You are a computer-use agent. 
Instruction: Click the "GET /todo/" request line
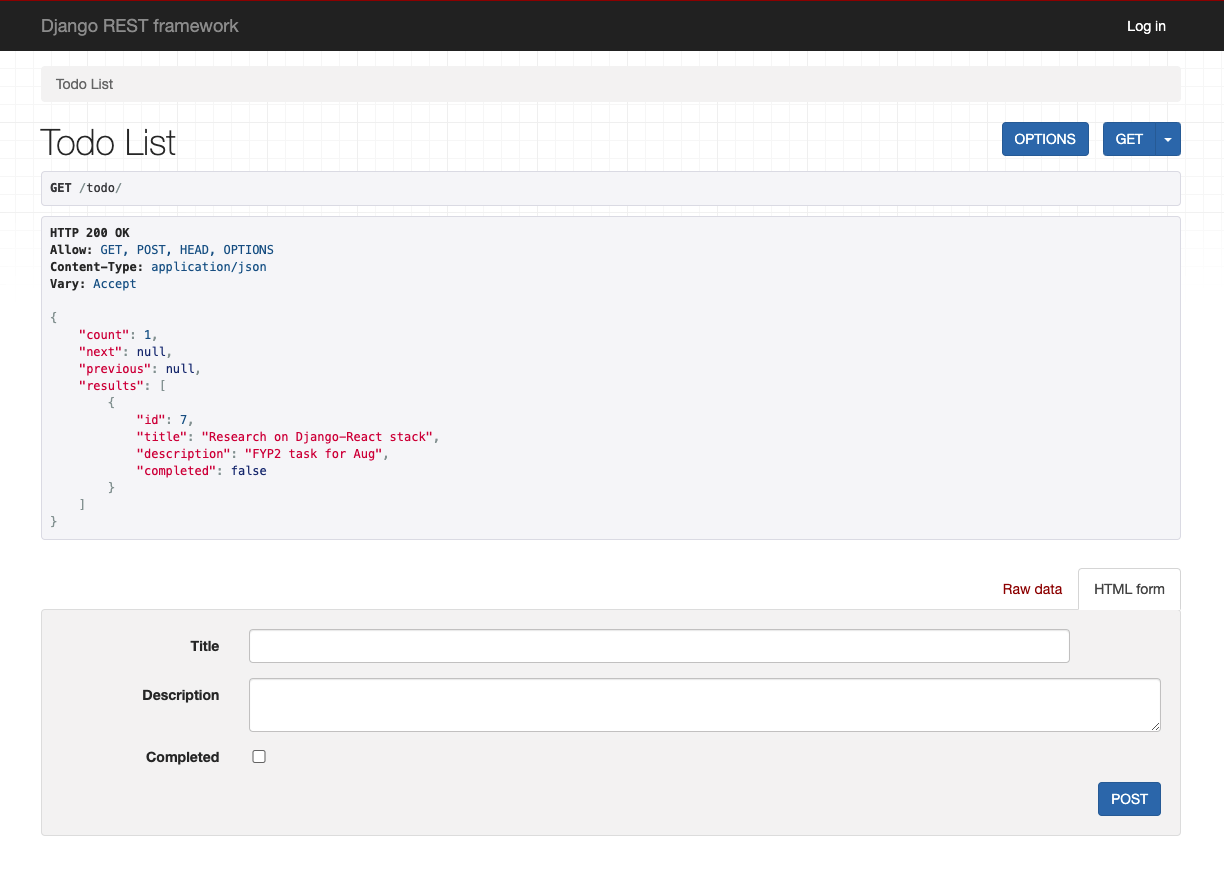(x=86, y=188)
